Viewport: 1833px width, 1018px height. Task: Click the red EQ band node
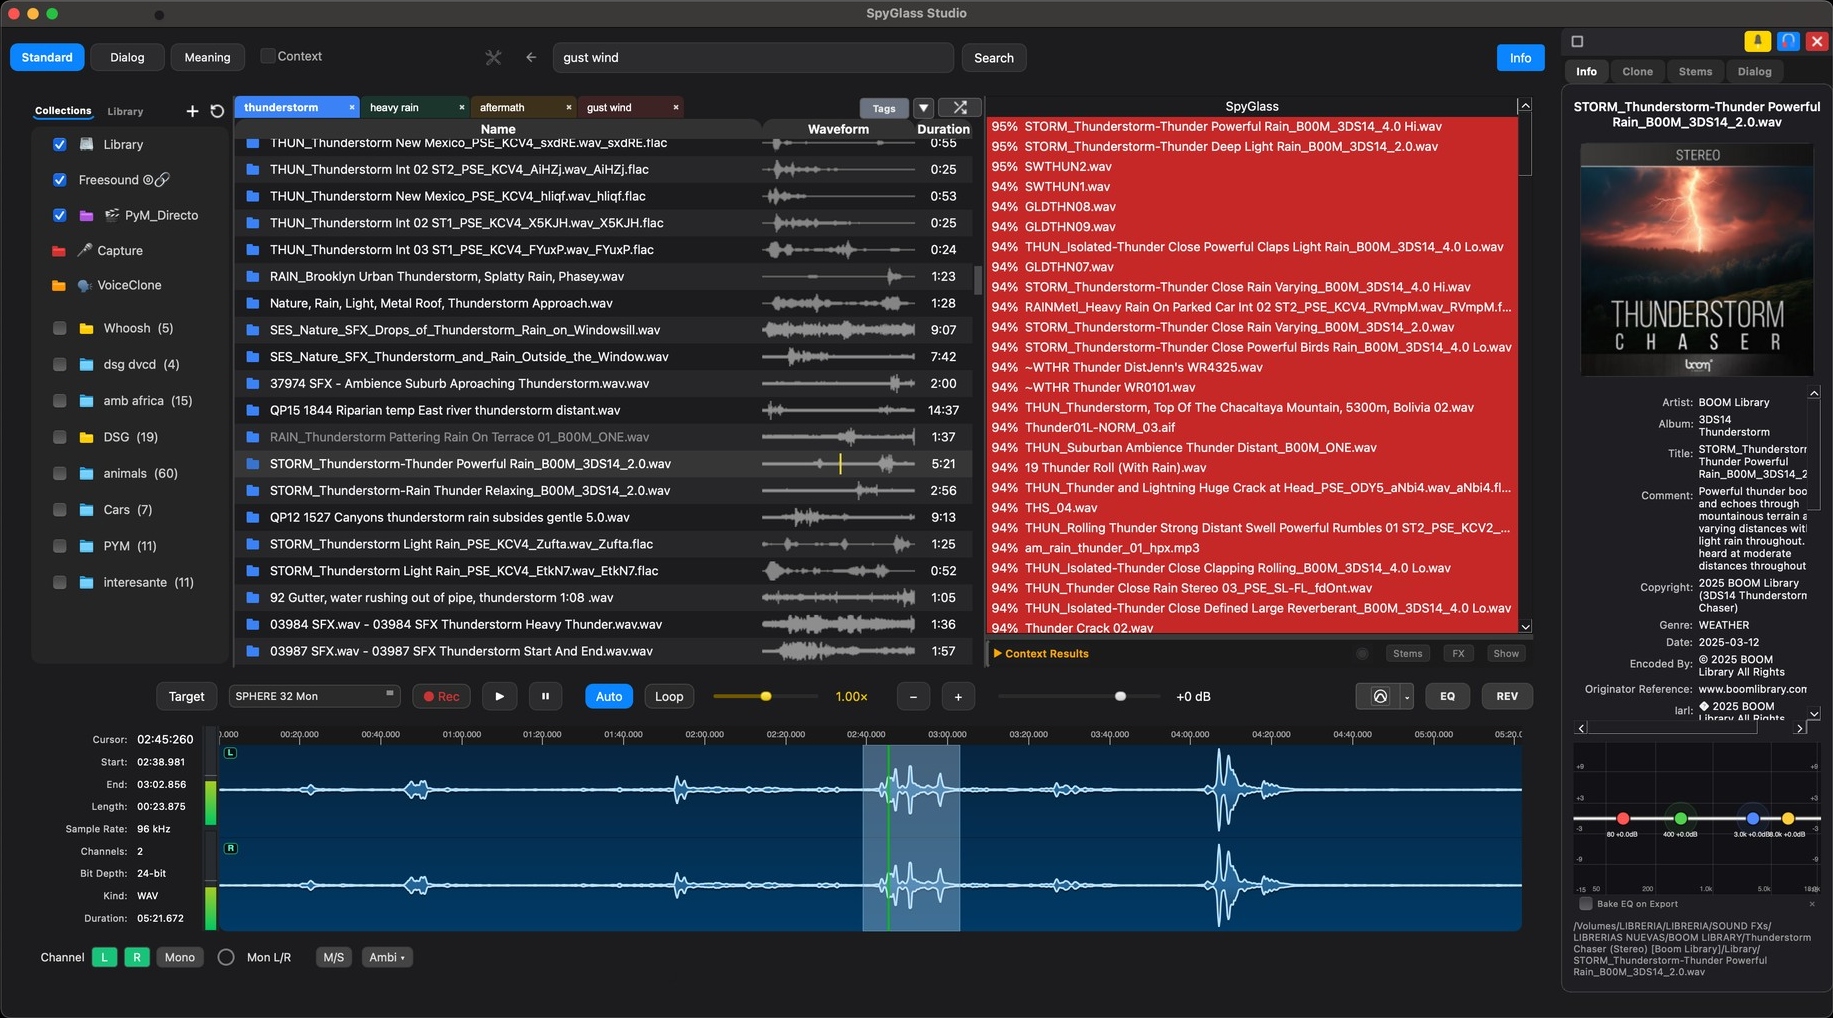tap(1623, 819)
